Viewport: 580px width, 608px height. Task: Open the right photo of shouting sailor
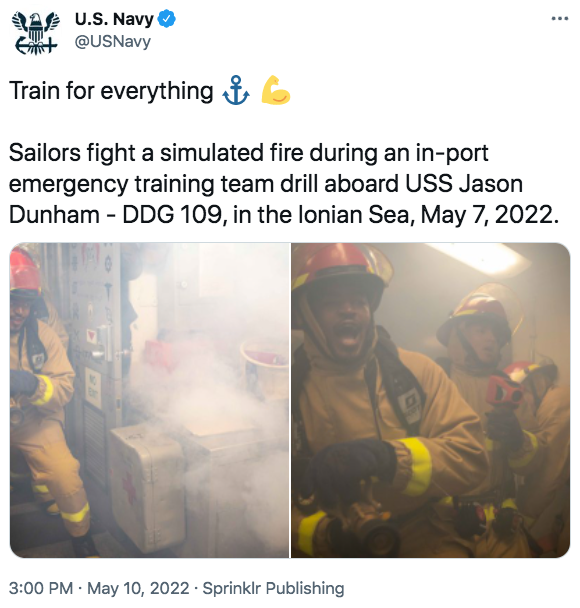[x=430, y=400]
